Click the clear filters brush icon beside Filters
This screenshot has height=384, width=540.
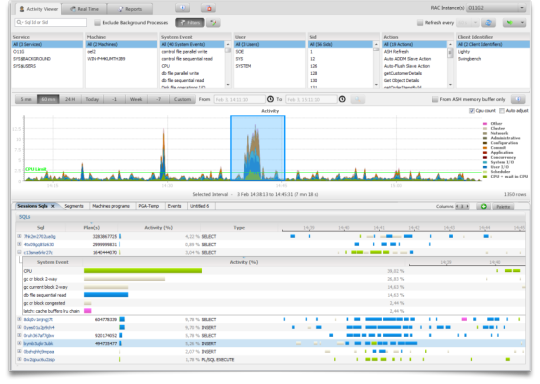tap(214, 23)
